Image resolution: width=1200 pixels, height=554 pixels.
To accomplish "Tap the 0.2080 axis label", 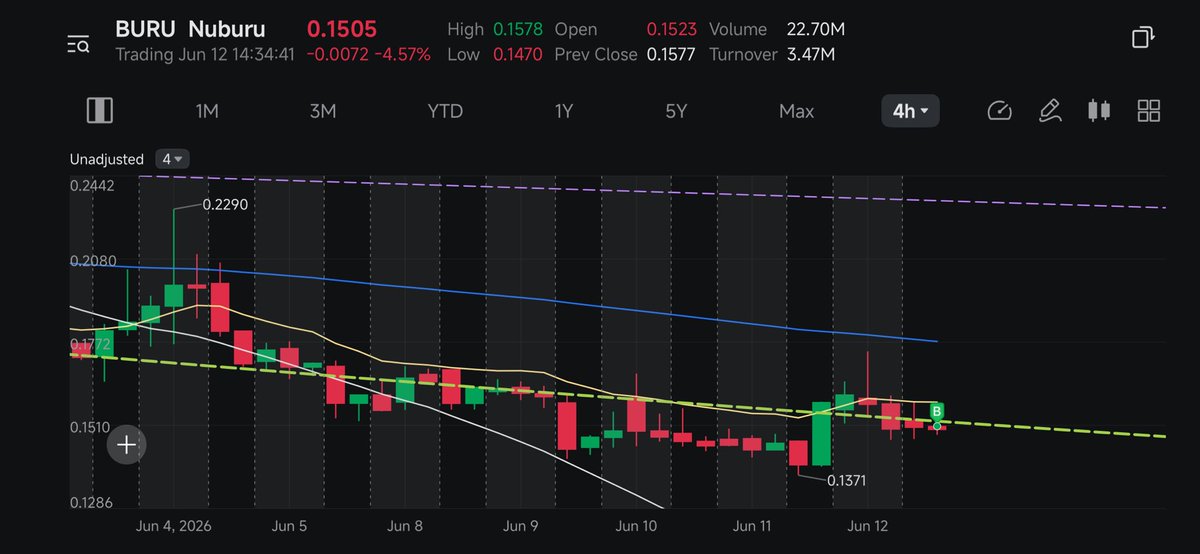I will coord(92,260).
